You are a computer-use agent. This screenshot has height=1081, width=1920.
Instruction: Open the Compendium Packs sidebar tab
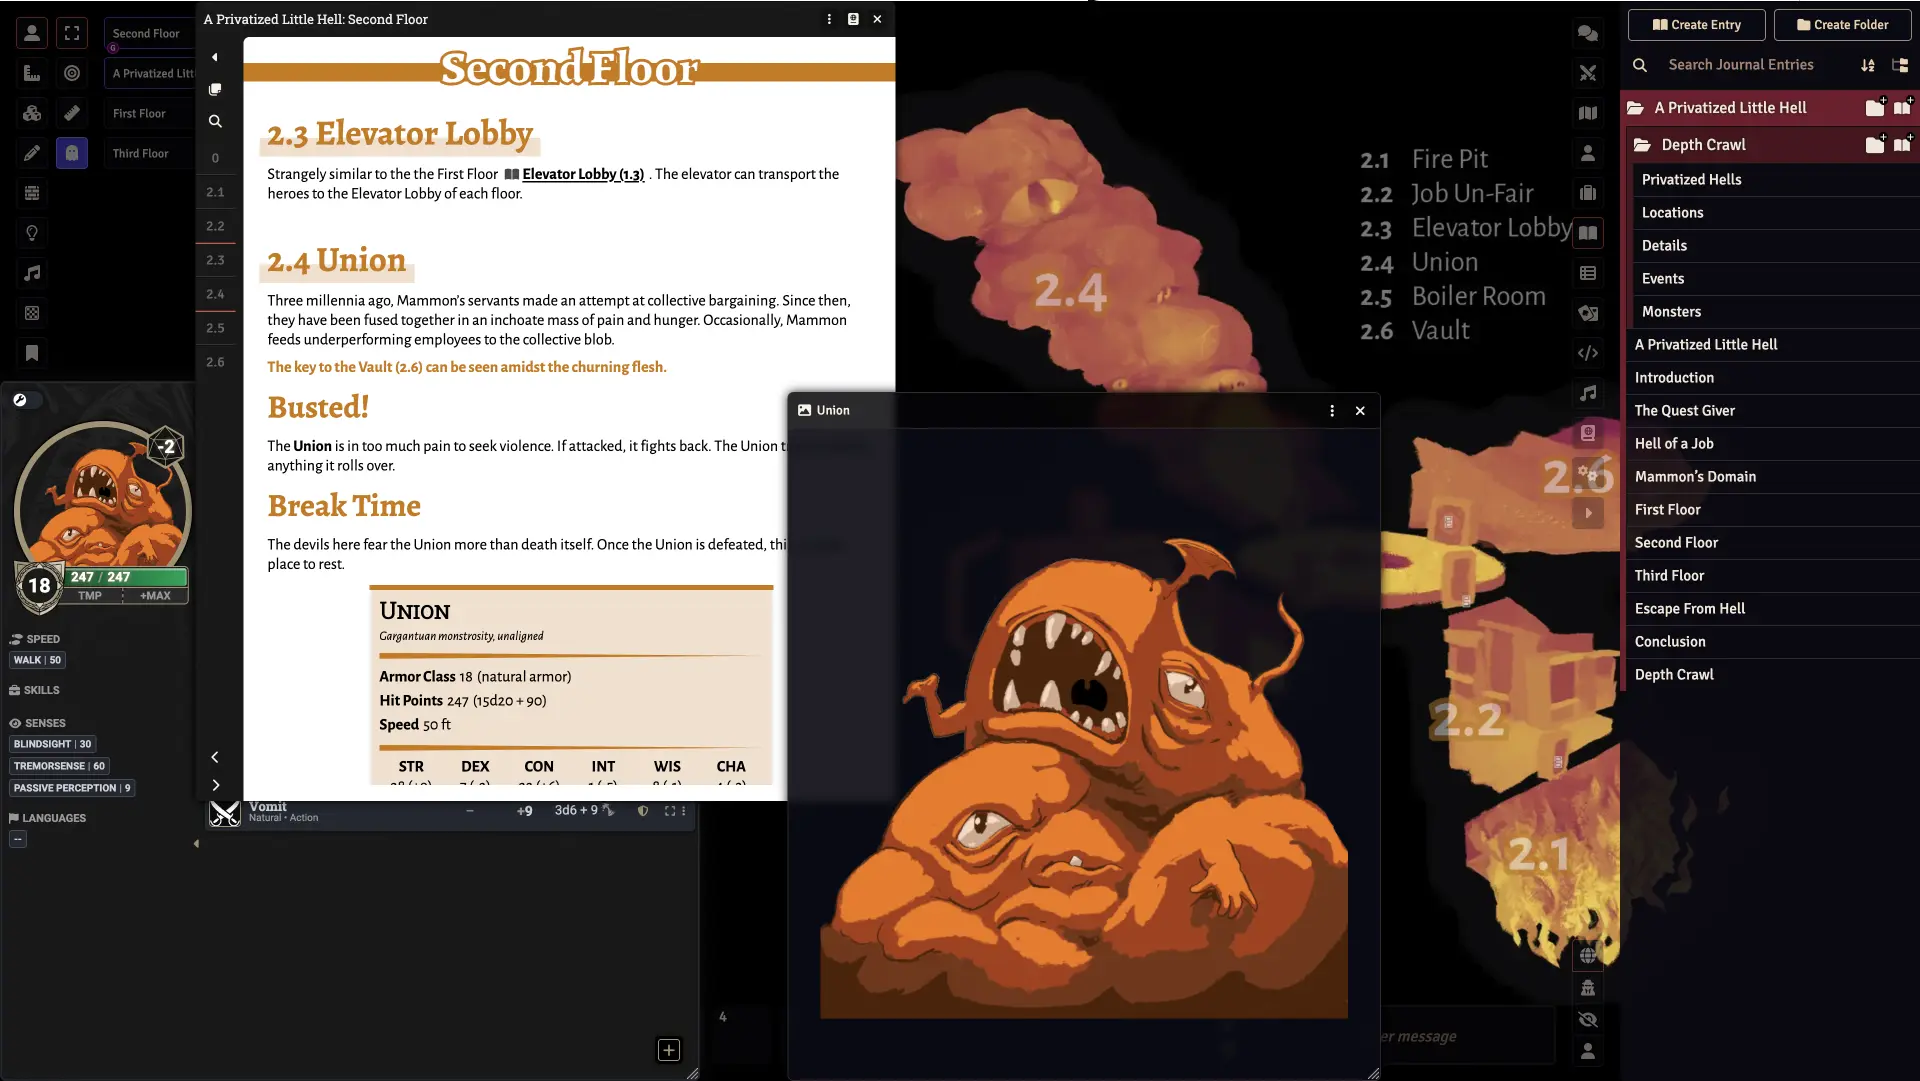pos(1588,433)
